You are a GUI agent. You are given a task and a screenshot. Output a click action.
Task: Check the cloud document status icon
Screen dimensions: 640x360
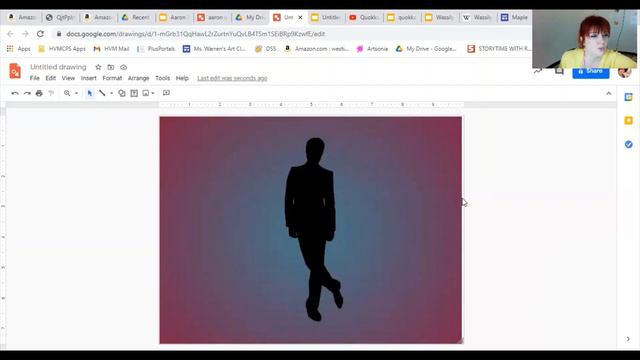pyautogui.click(x=123, y=67)
